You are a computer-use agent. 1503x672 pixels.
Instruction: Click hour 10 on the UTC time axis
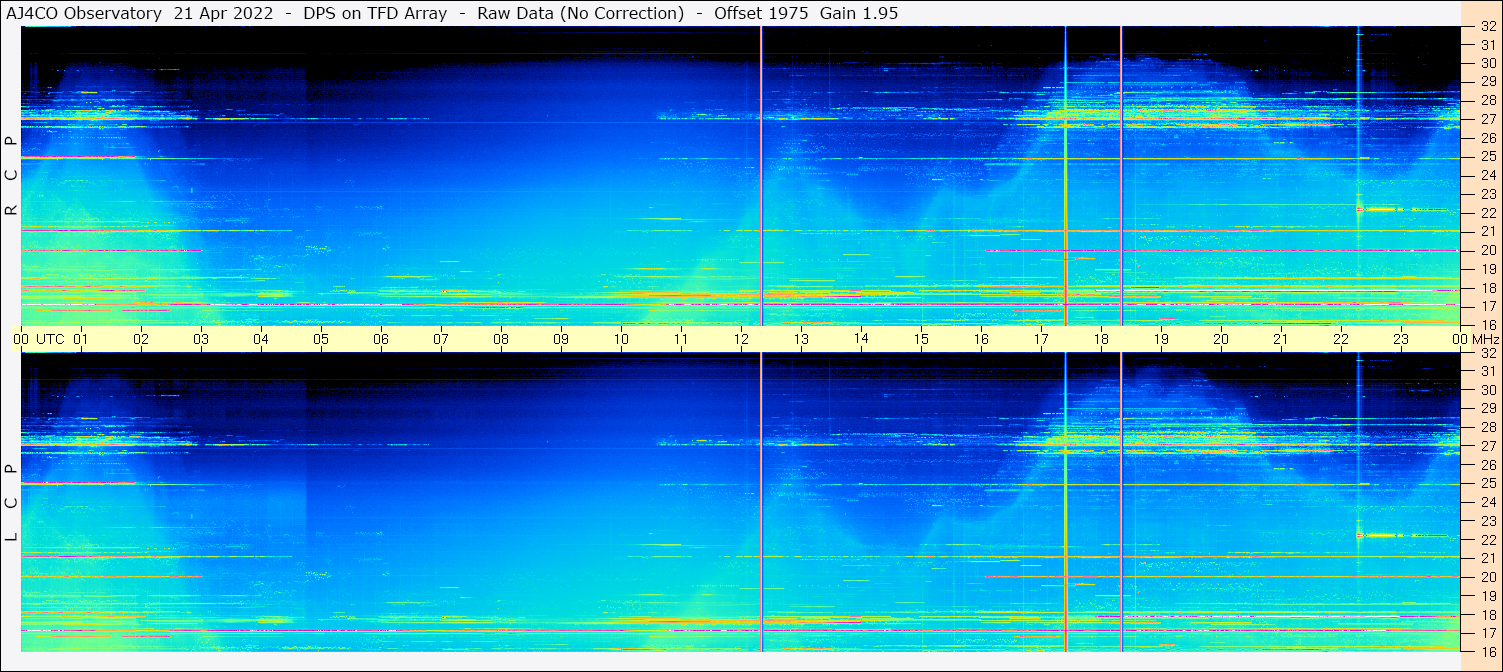coord(621,339)
